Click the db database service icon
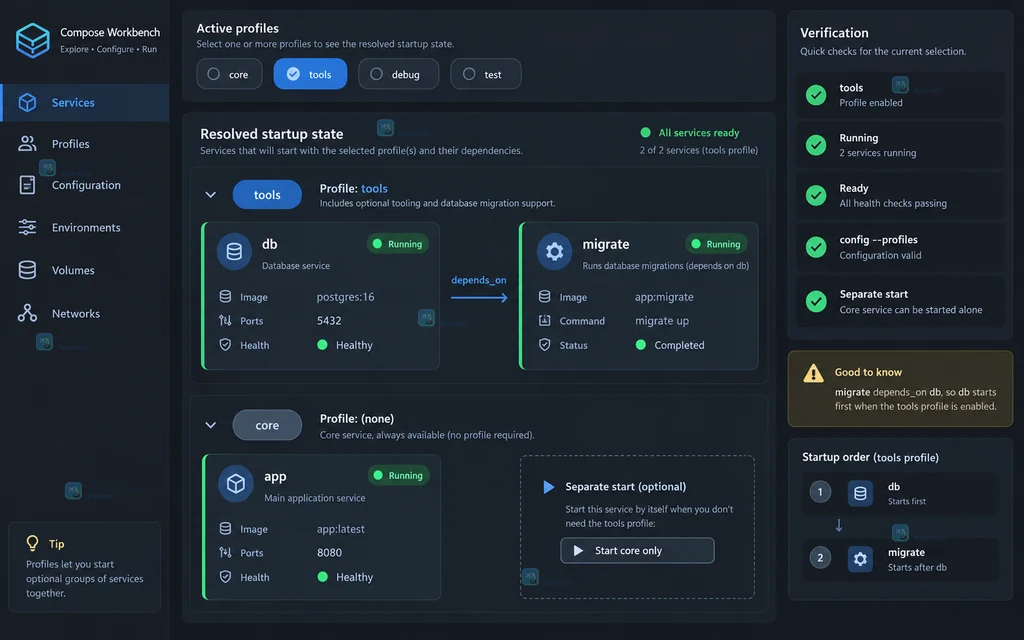The image size is (1024, 640). click(x=234, y=251)
